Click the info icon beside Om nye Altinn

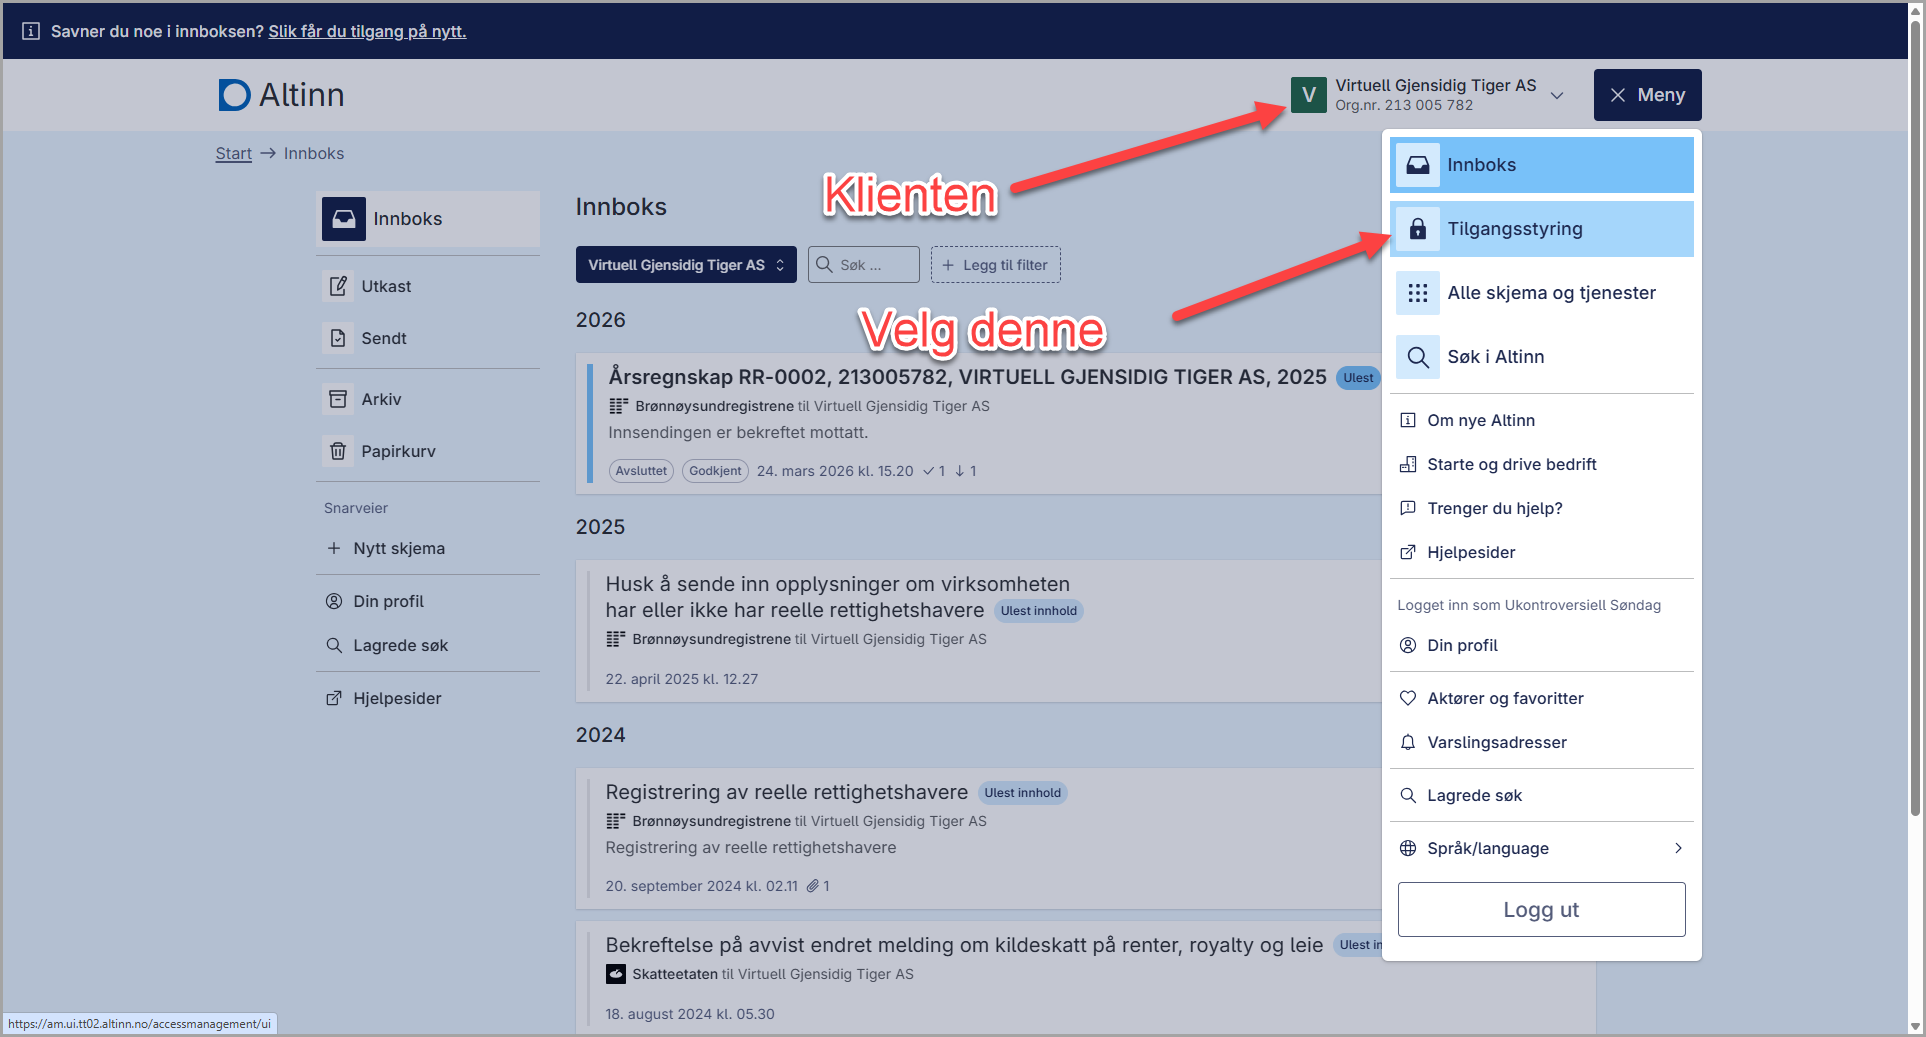(1408, 420)
